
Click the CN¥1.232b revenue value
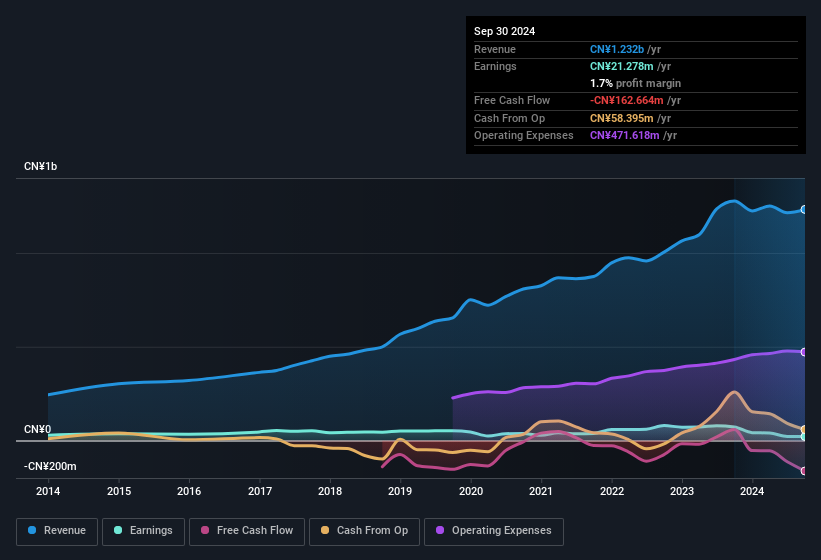[617, 49]
